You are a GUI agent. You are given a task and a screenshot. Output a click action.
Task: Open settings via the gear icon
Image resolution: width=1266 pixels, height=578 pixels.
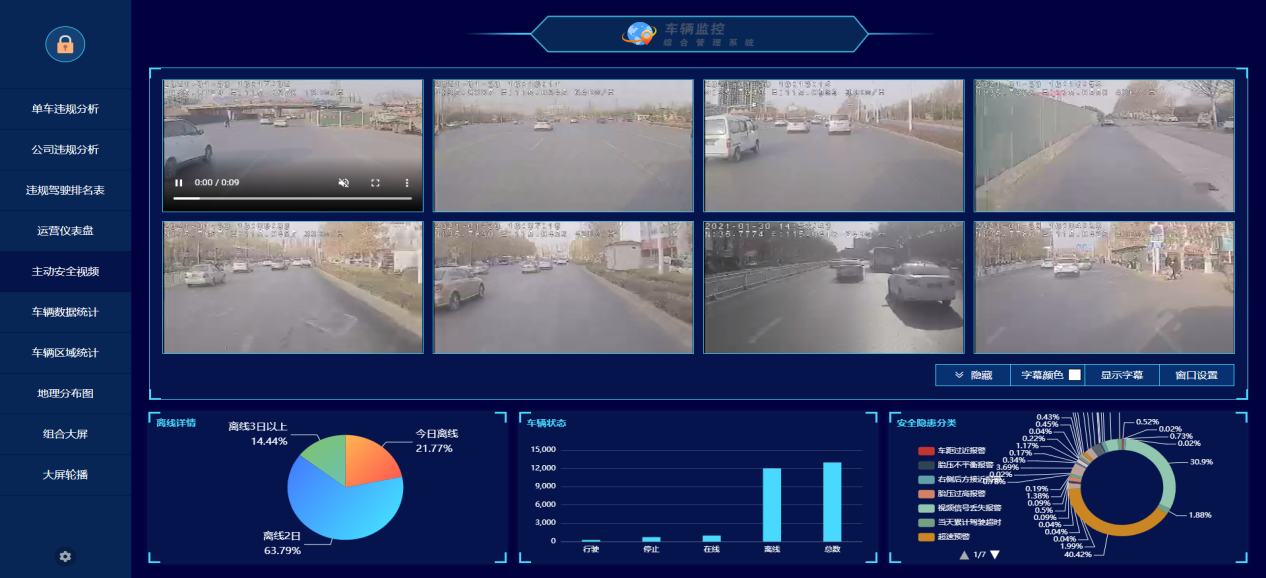65,556
